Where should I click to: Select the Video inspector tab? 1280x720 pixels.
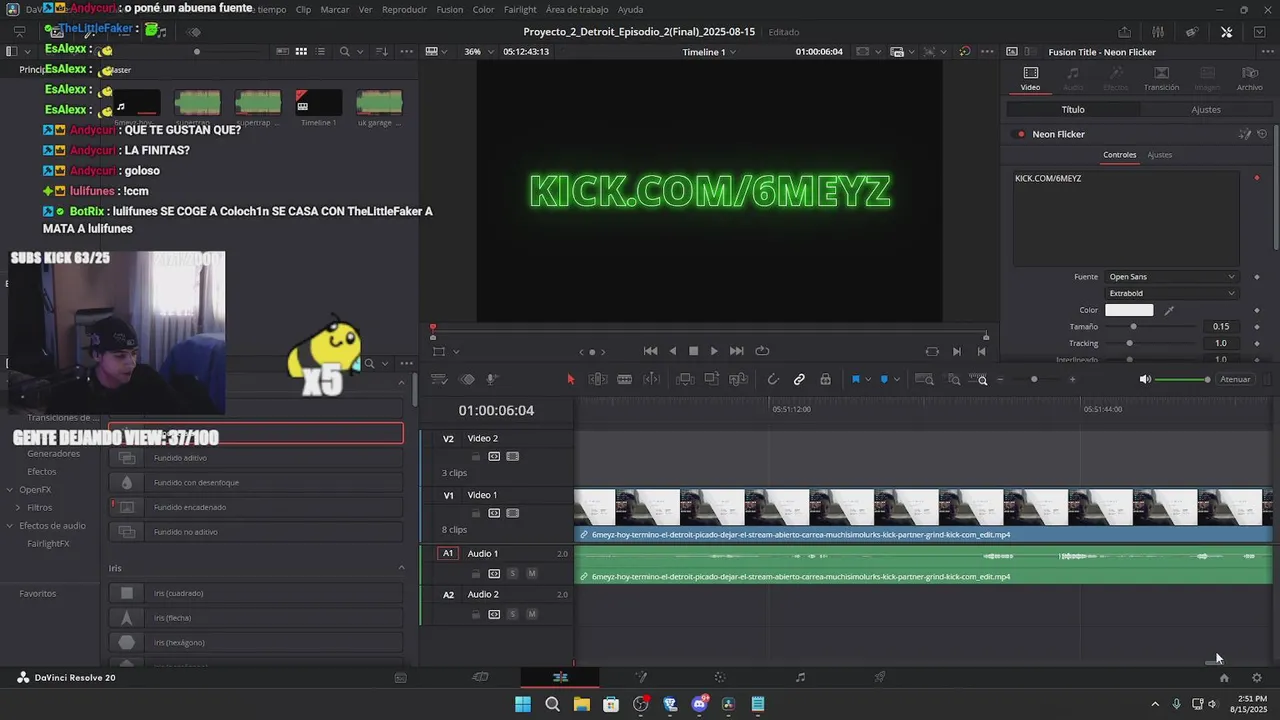[1030, 78]
